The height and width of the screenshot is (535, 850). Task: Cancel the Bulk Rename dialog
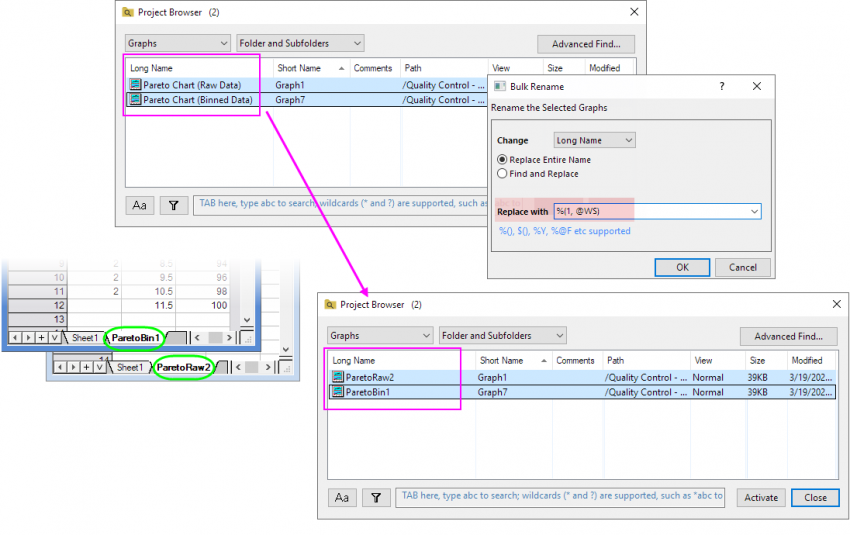[x=743, y=267]
